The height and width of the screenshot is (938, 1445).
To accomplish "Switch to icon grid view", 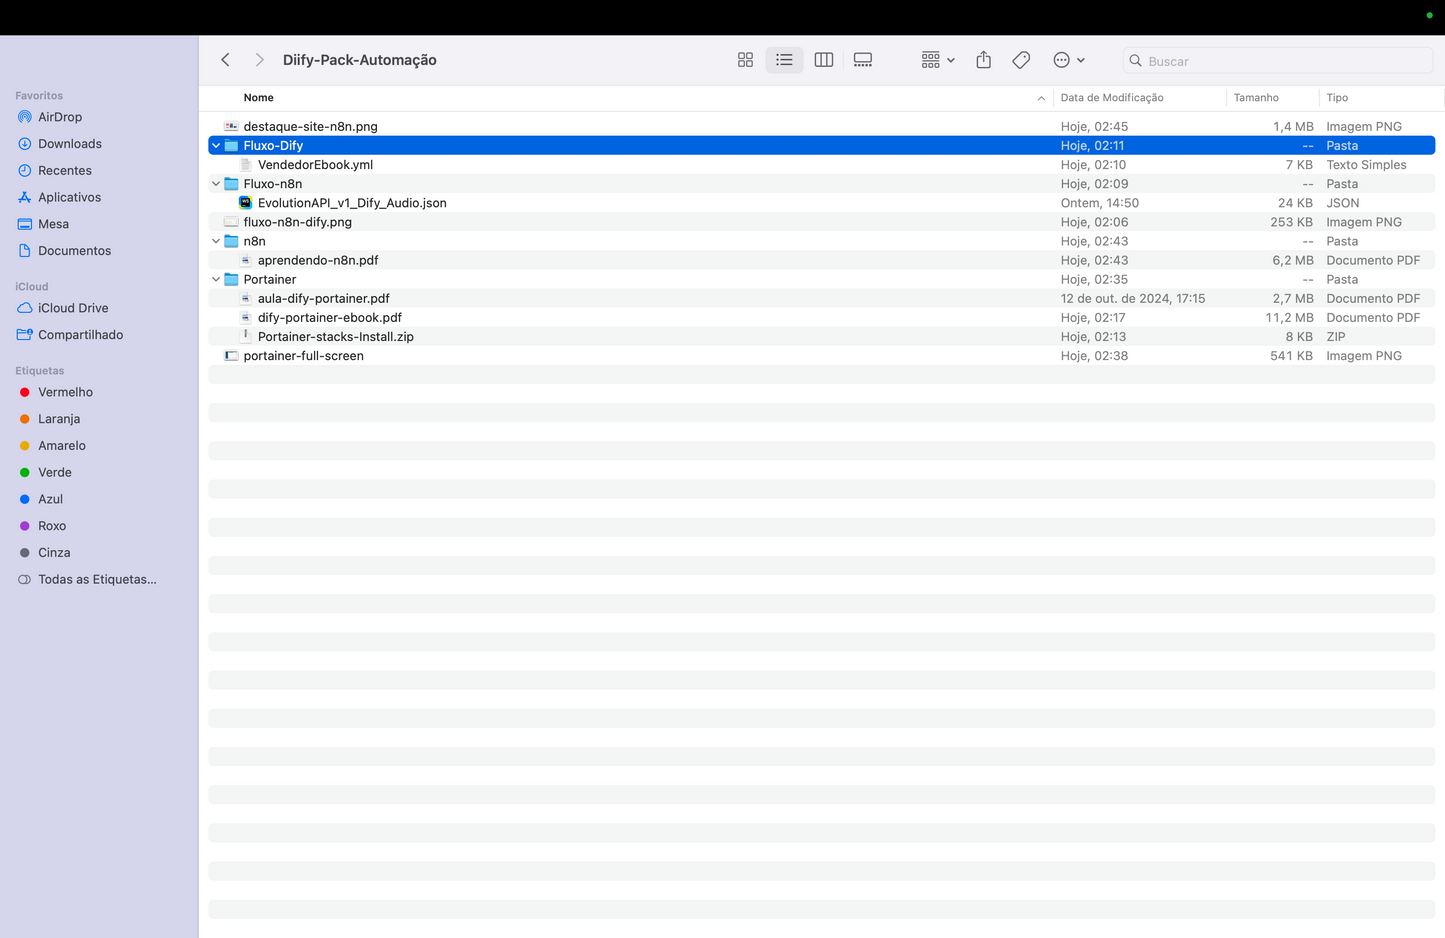I will (745, 60).
